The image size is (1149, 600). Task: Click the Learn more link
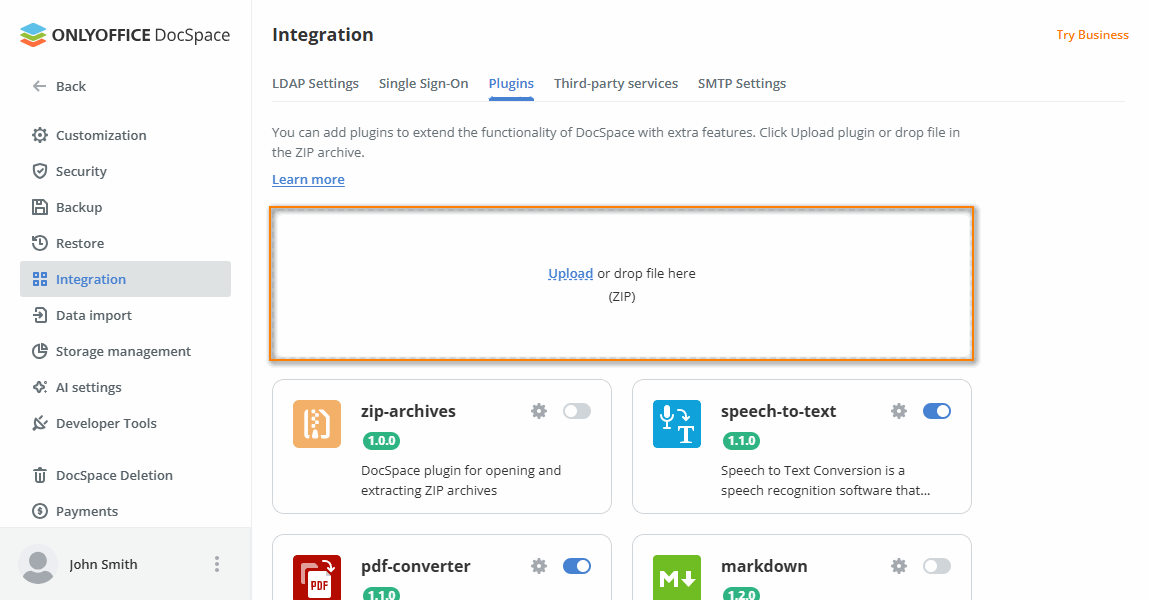(307, 178)
